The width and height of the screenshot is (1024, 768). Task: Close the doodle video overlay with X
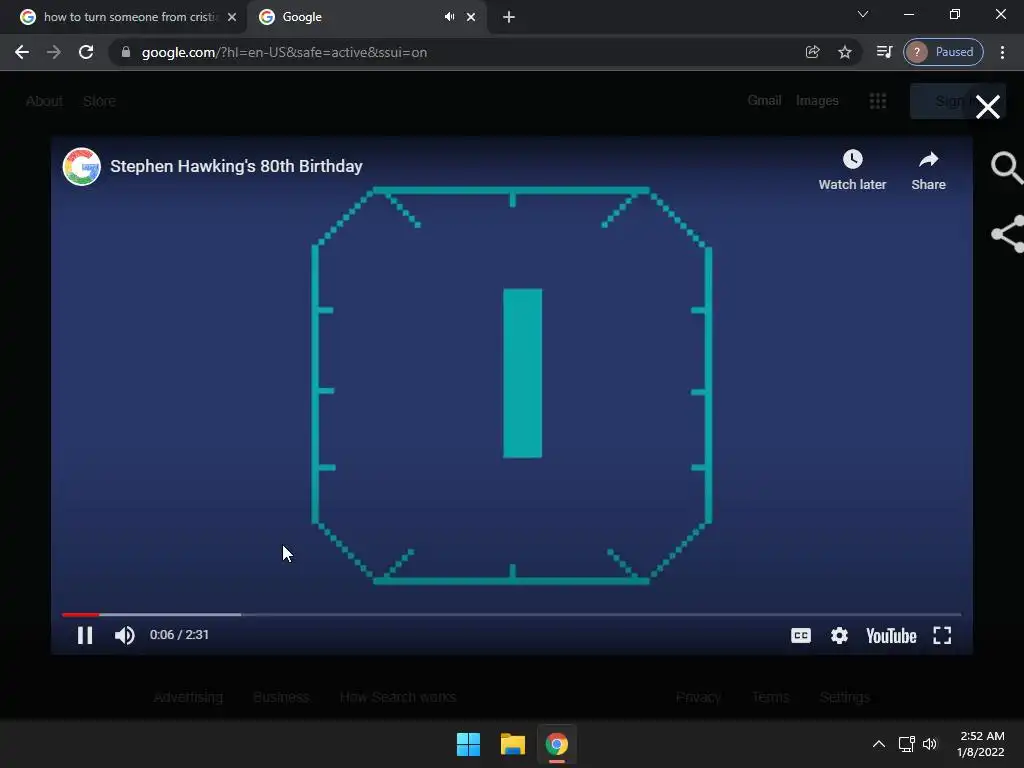coord(987,107)
